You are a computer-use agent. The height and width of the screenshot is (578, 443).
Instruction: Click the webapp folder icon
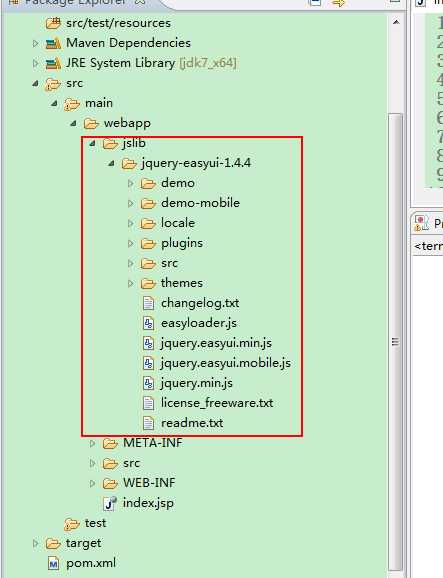tap(91, 123)
